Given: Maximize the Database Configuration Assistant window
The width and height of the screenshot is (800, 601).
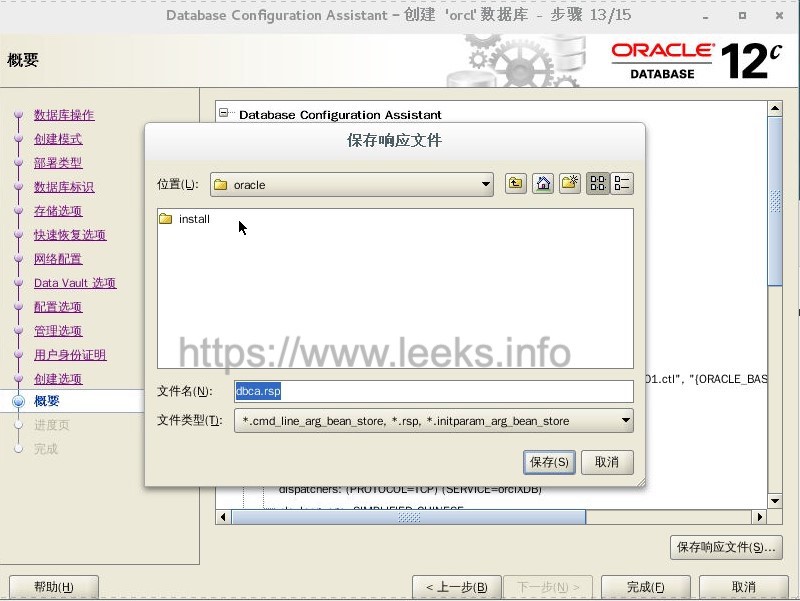Looking at the screenshot, I should tap(742, 16).
